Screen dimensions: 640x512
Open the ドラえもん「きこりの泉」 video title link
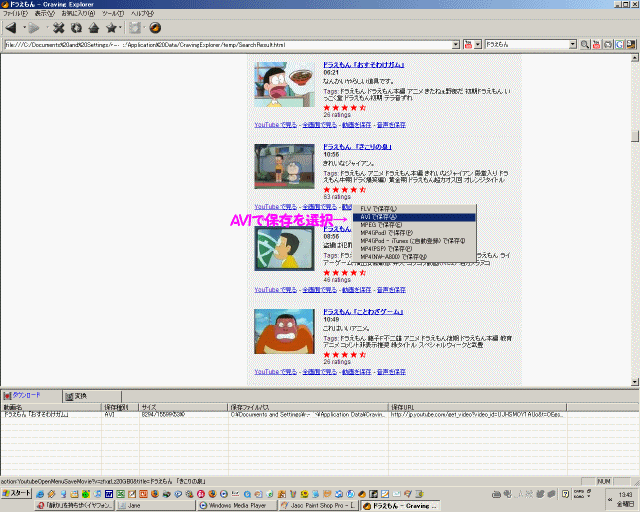(357, 147)
